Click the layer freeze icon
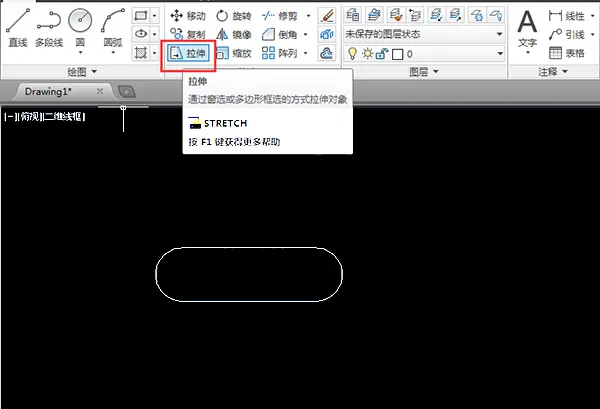The image size is (600, 409). pos(476,15)
